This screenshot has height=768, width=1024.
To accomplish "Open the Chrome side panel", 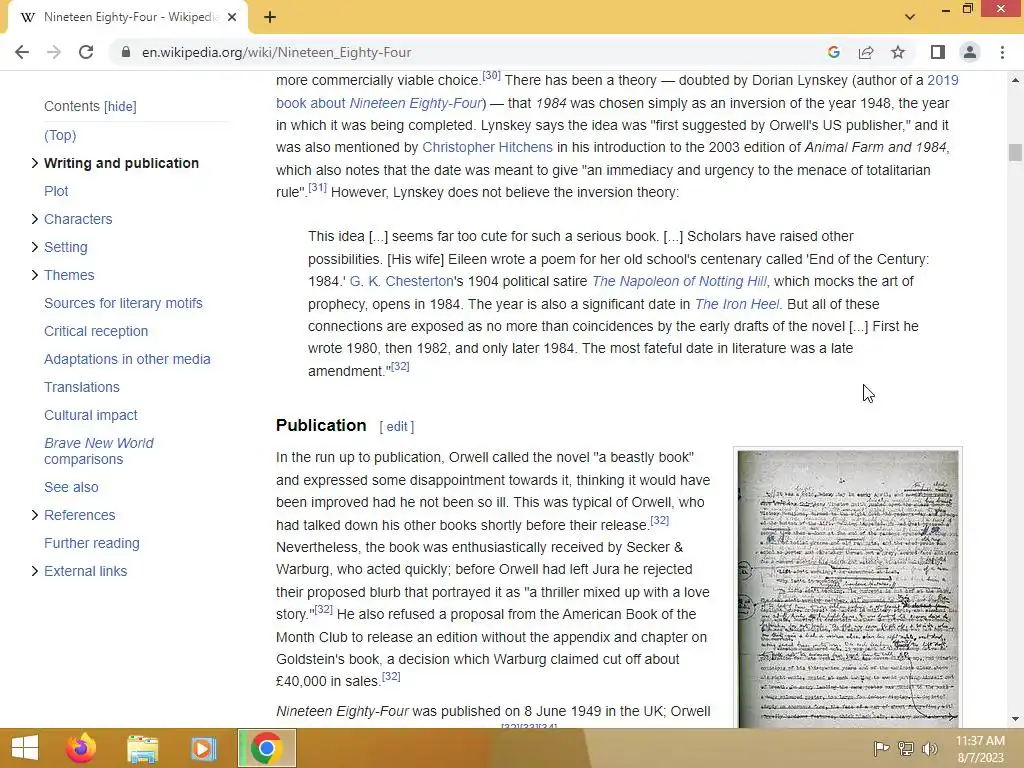I will 938,52.
